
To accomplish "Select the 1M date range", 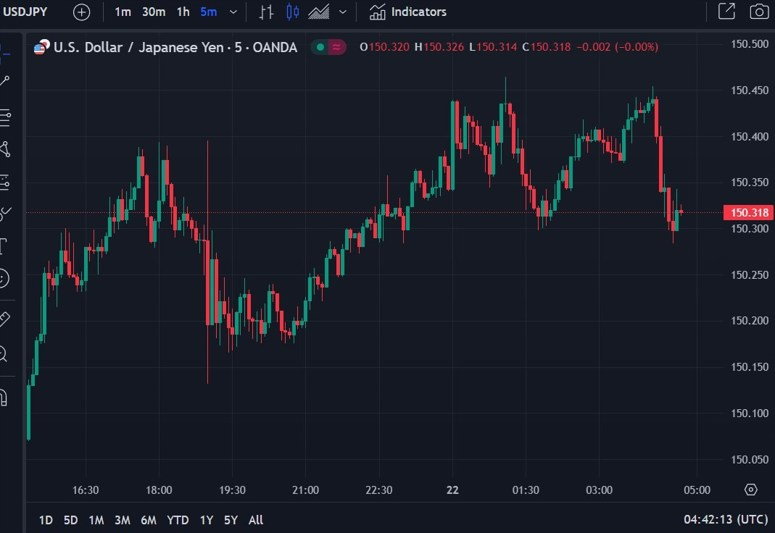I will 96,520.
